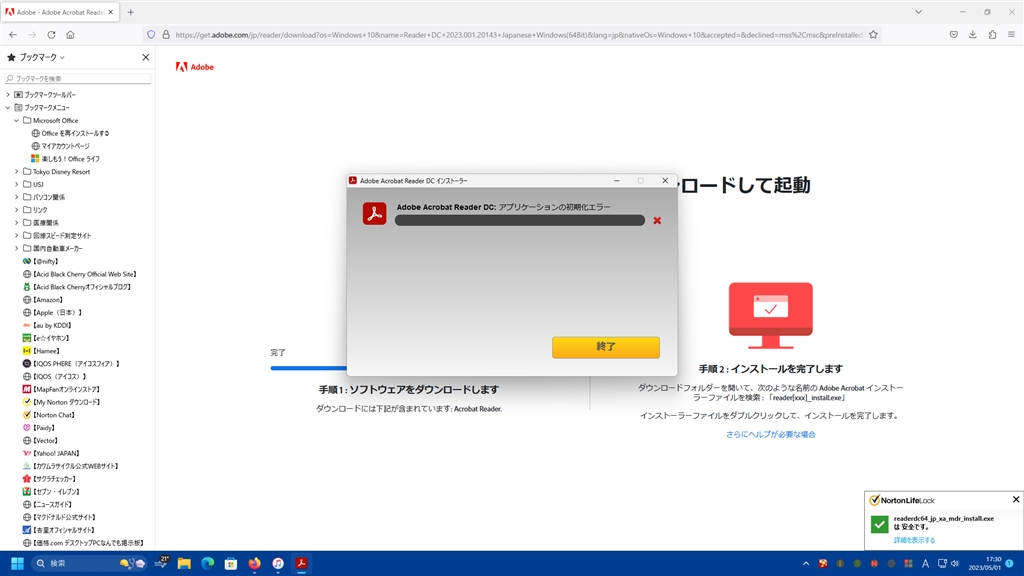Click the IME input mode A indicator
The height and width of the screenshot is (576, 1024).
coord(925,564)
